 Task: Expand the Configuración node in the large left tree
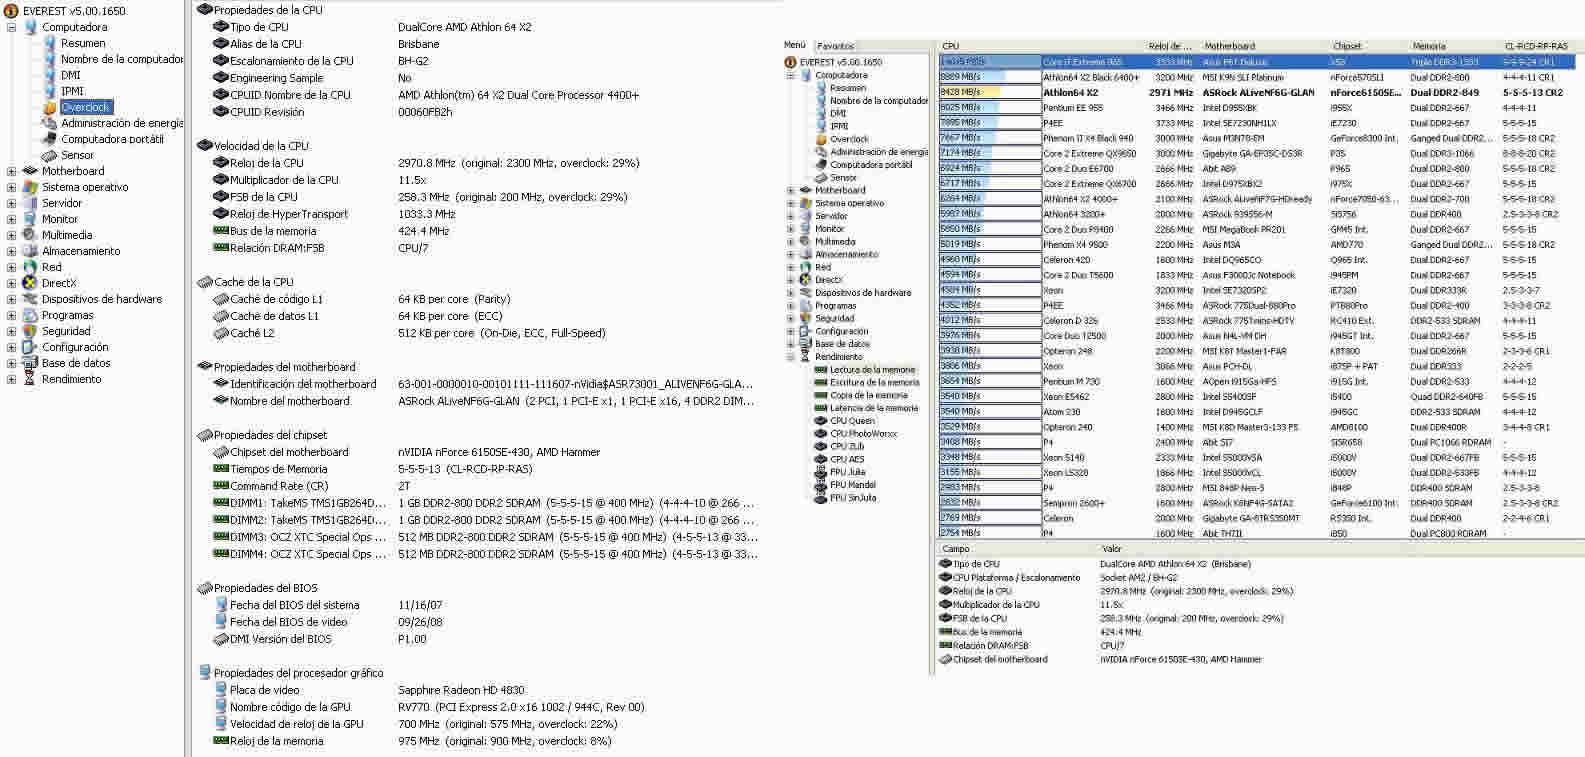click(x=11, y=347)
